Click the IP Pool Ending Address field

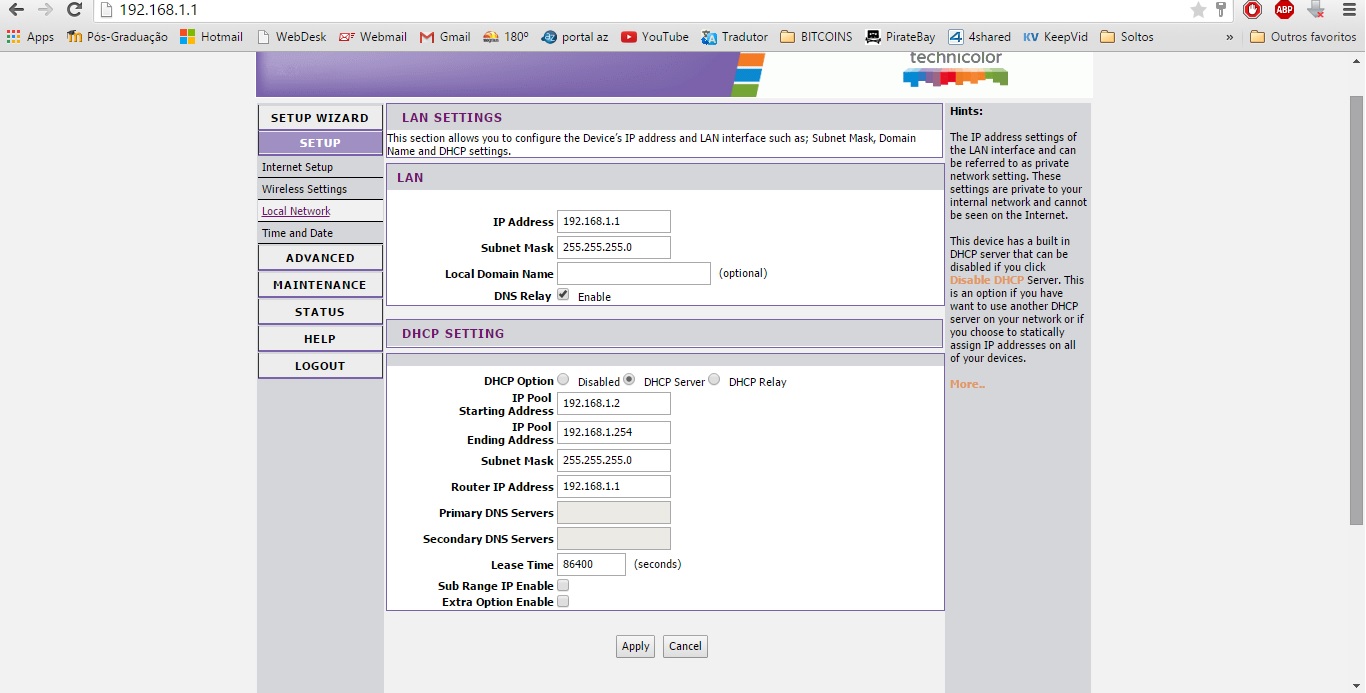click(614, 432)
